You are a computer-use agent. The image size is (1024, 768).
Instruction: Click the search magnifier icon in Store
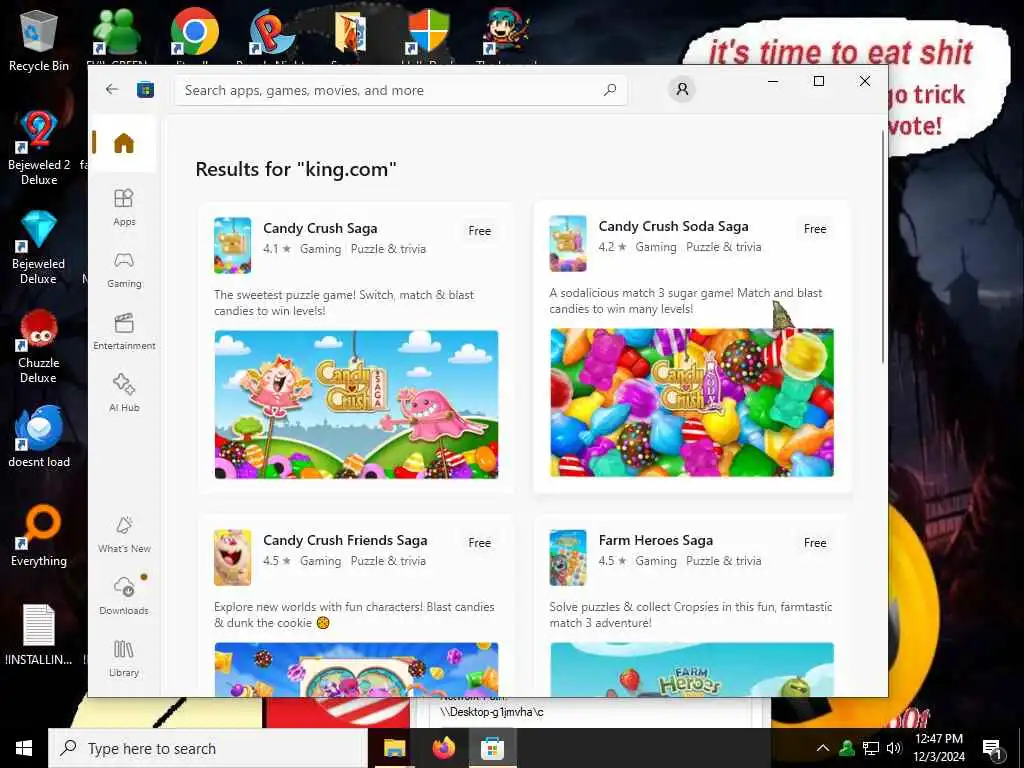610,89
